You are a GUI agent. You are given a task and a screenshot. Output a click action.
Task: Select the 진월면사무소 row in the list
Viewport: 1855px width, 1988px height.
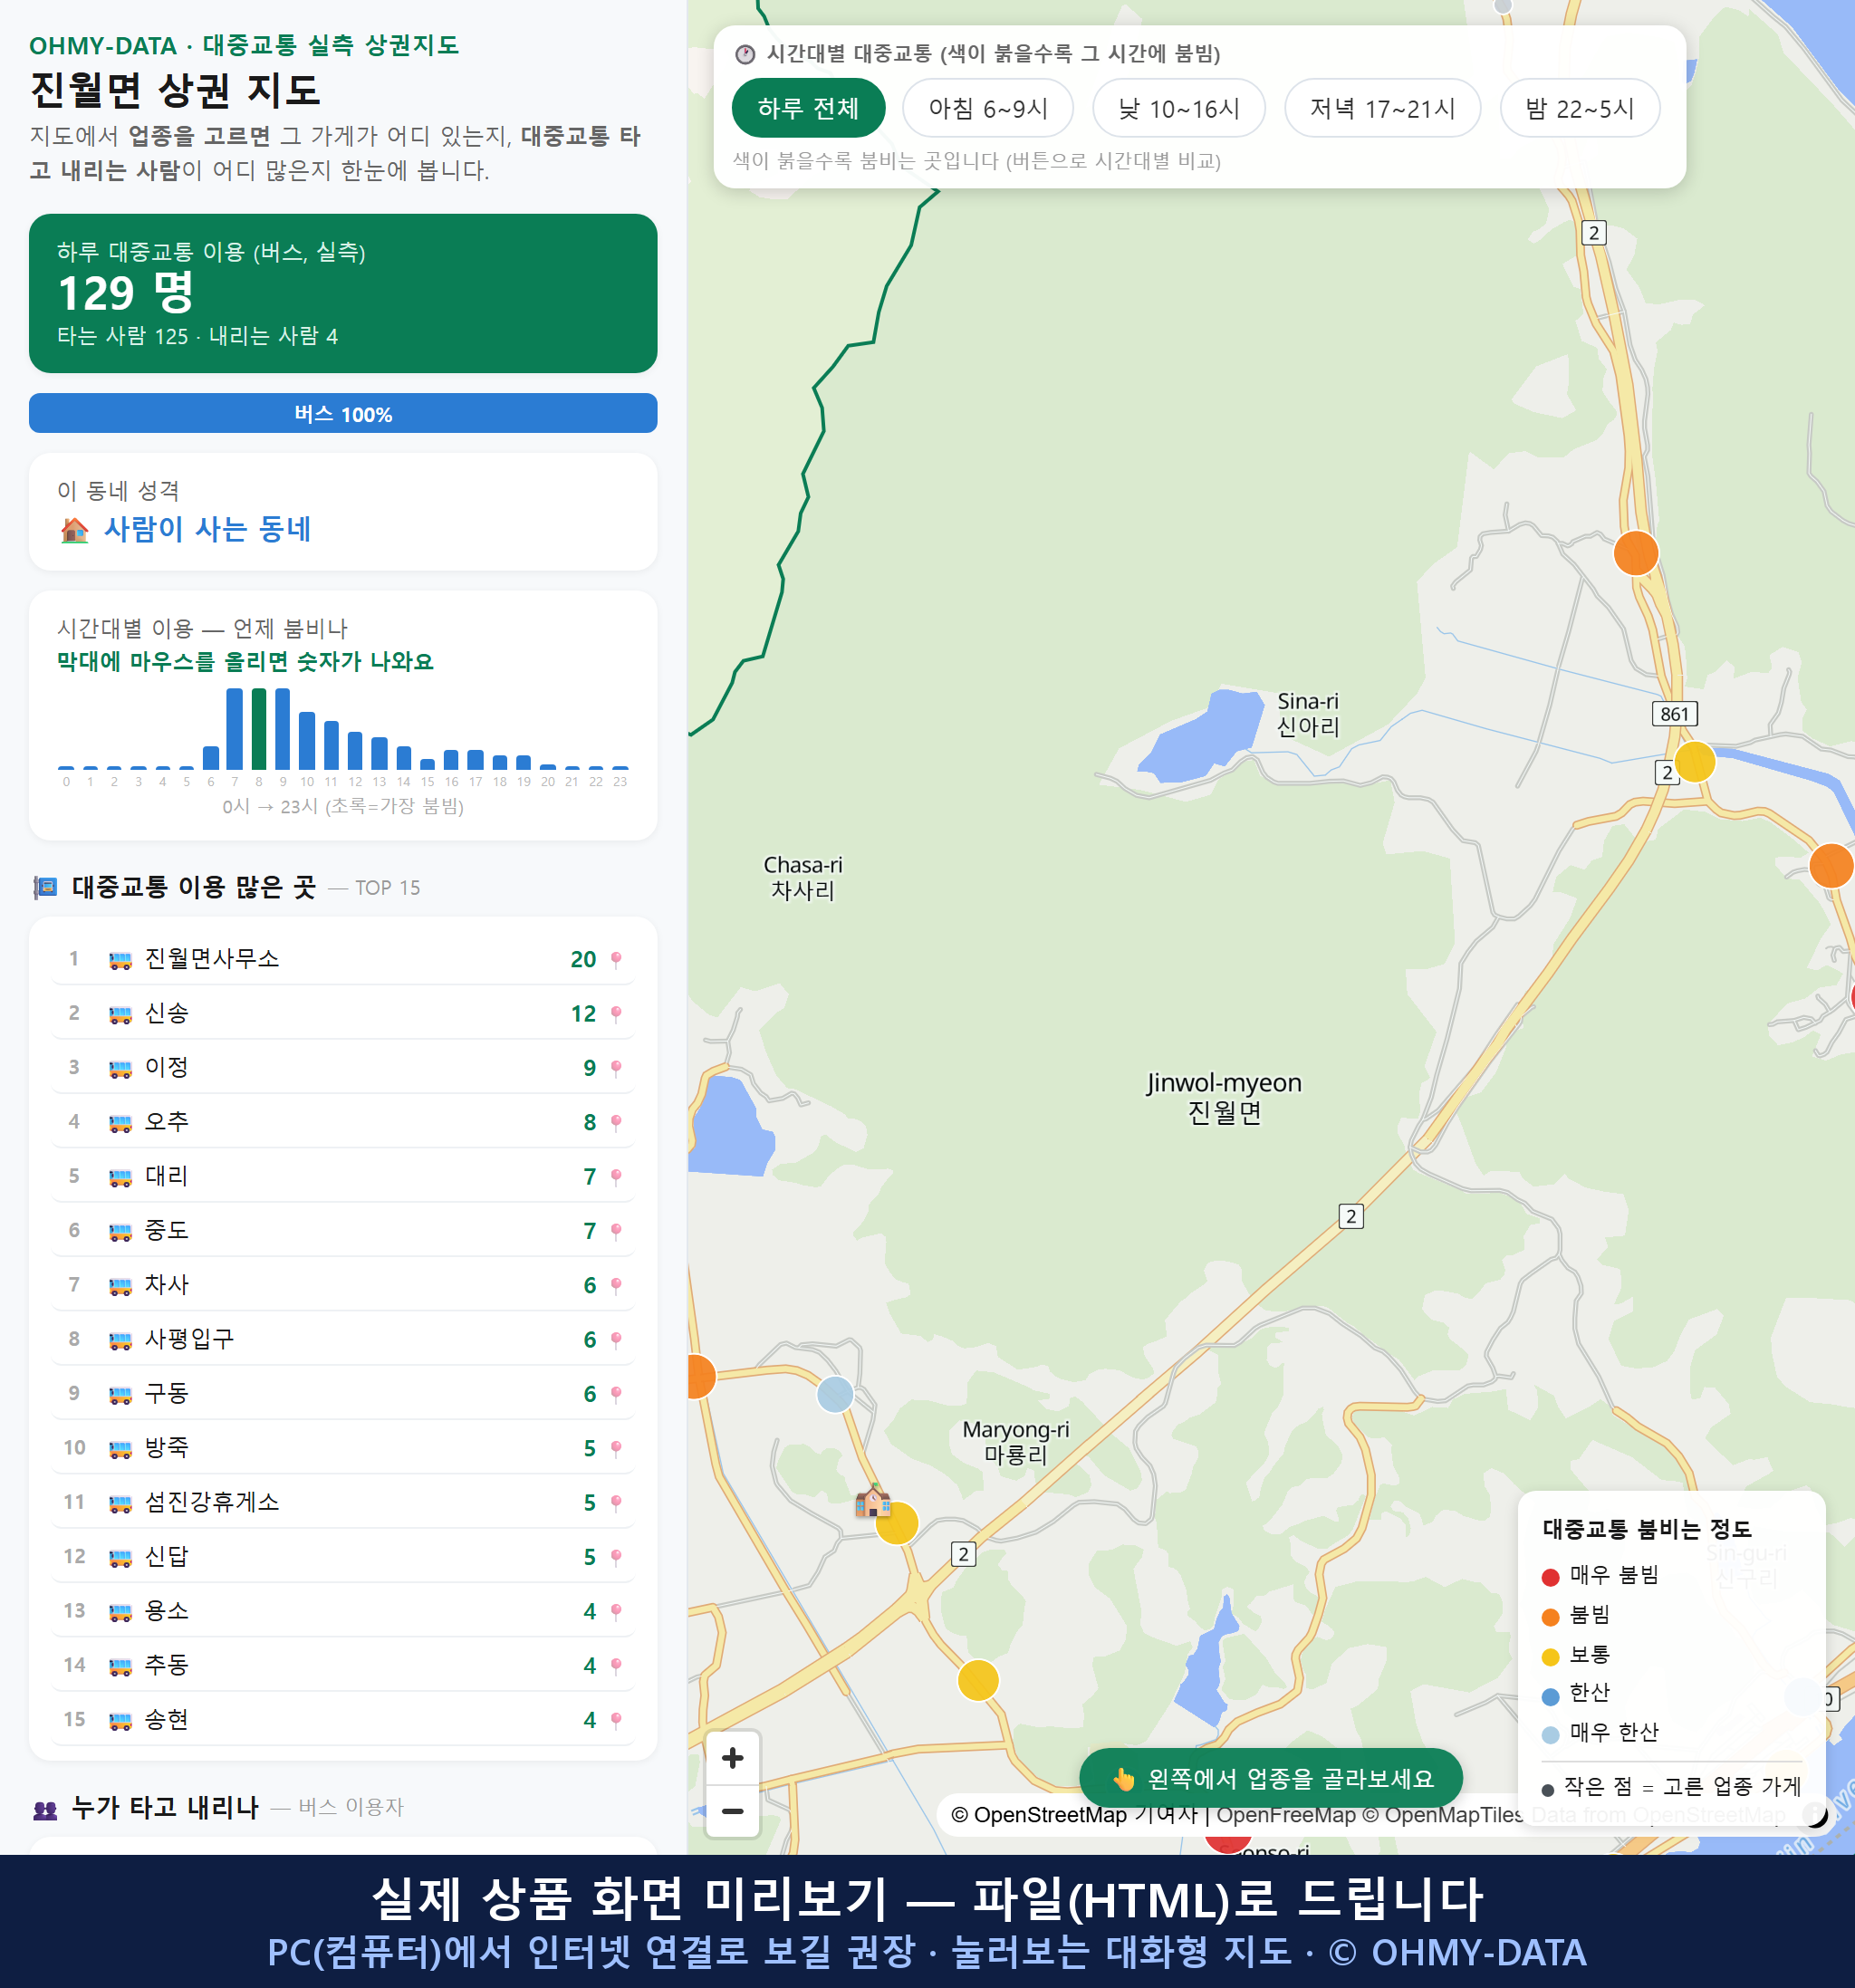pos(343,959)
